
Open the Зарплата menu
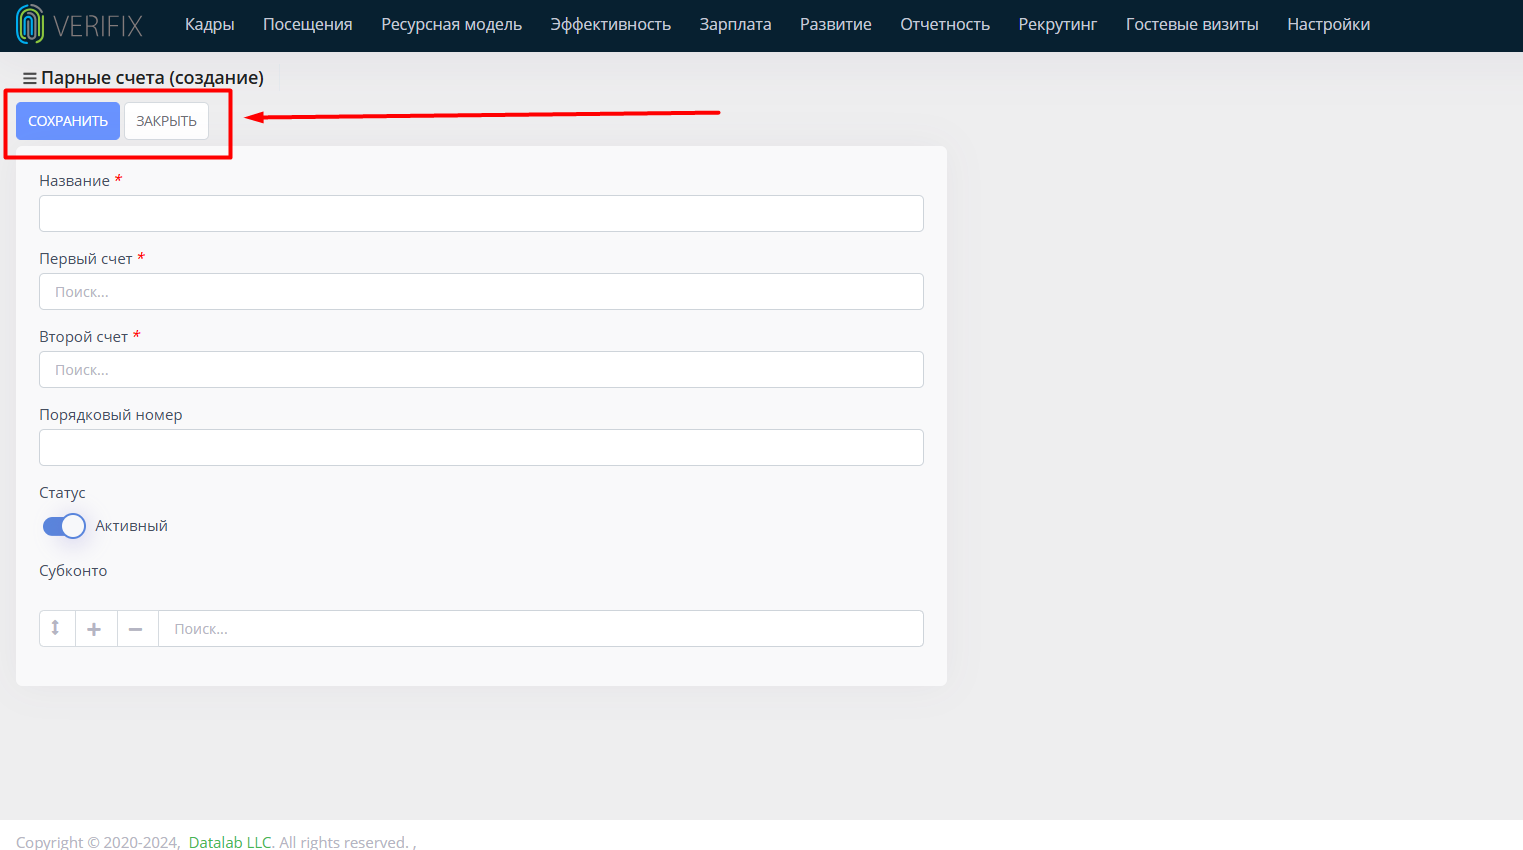pyautogui.click(x=735, y=25)
